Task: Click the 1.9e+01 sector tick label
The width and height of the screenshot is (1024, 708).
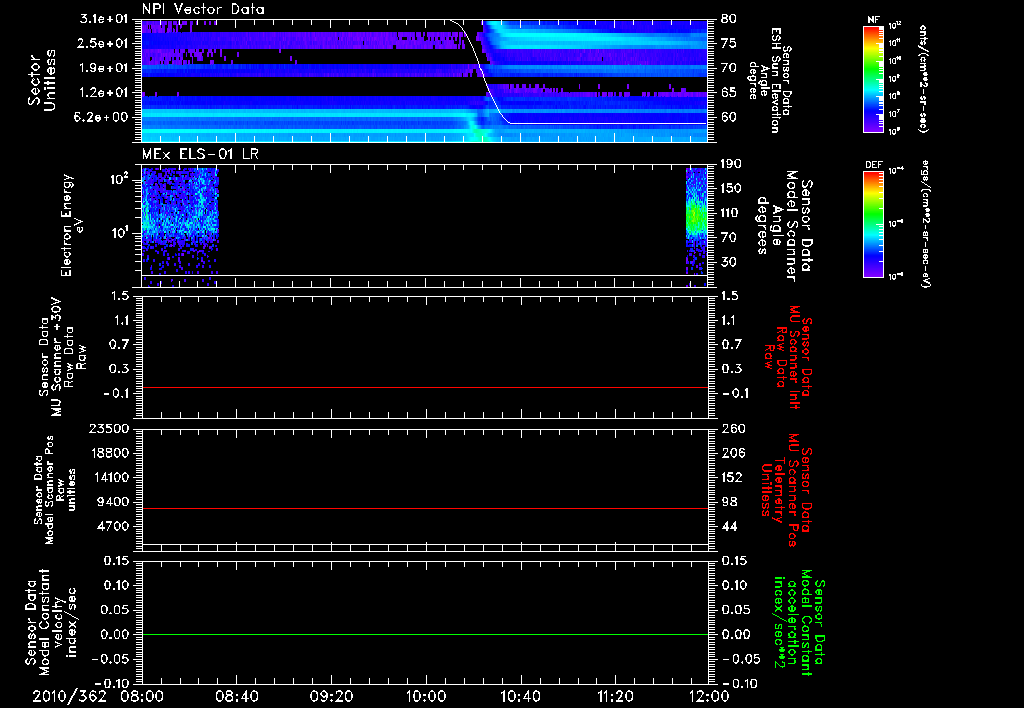Action: point(103,68)
